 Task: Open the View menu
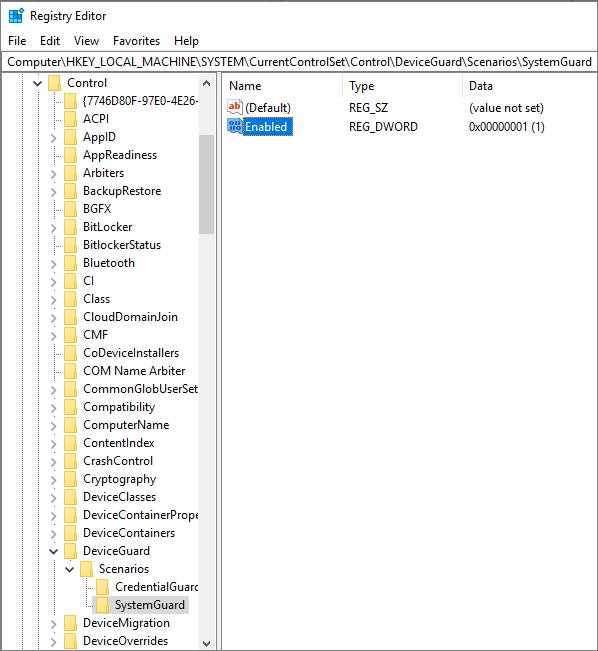[86, 41]
